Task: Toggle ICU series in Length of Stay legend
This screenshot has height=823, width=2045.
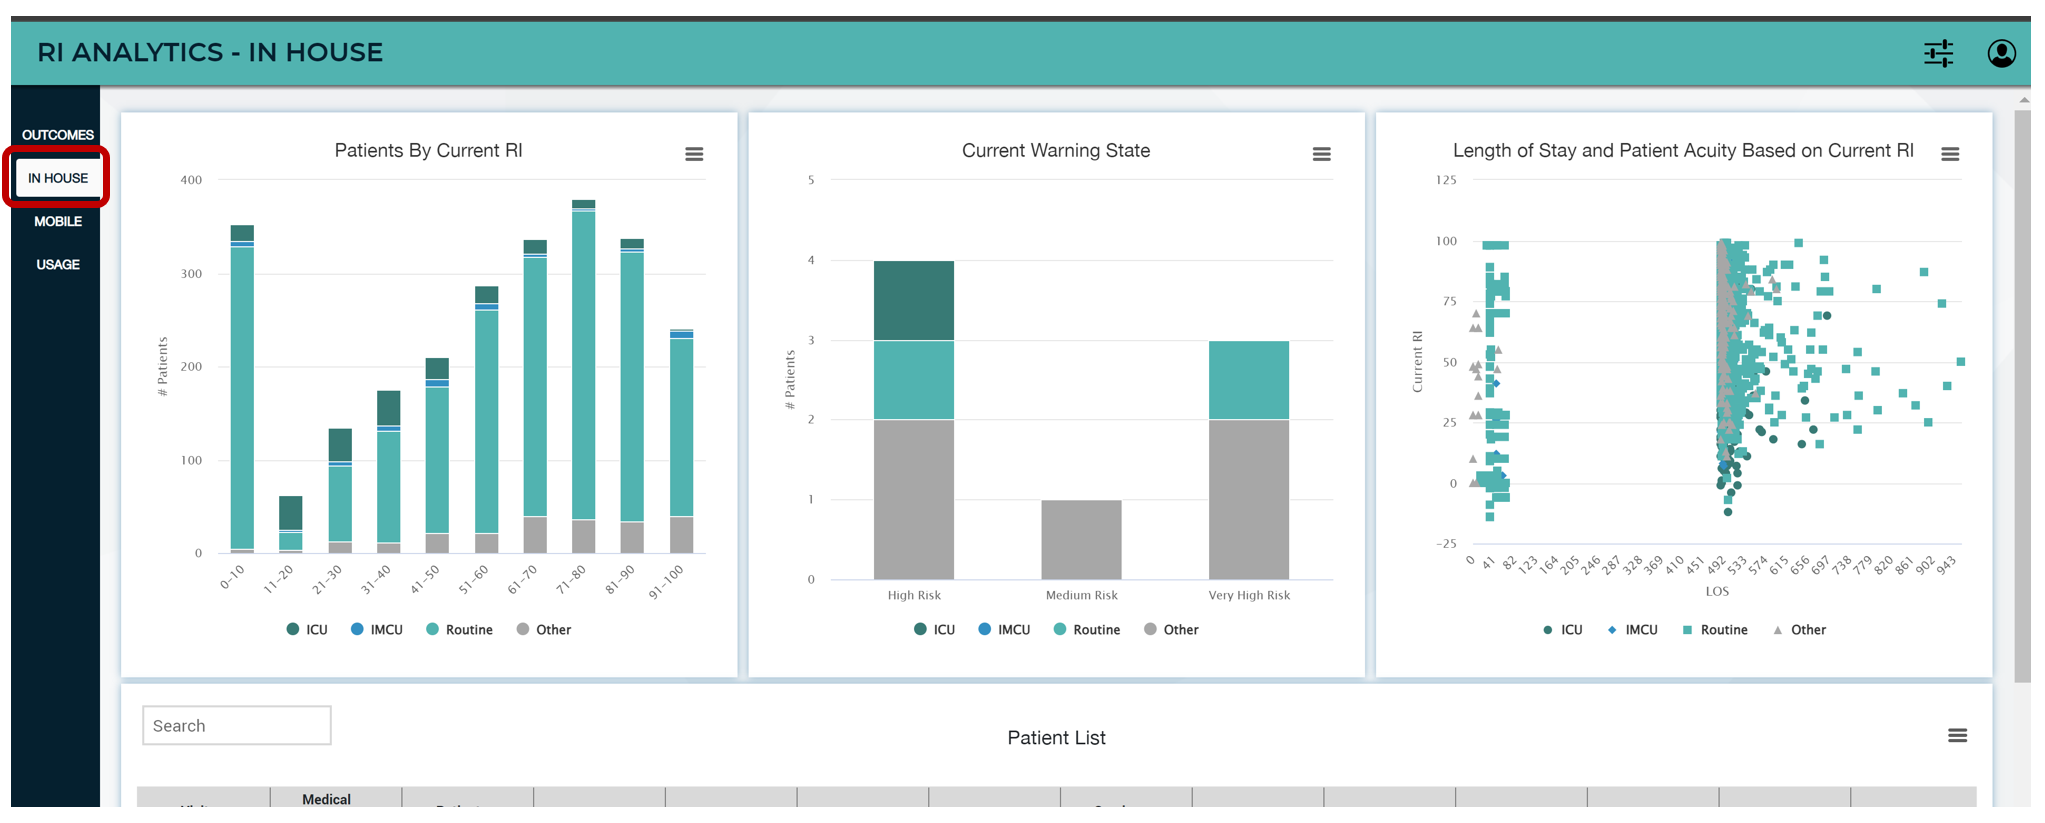Action: [x=1563, y=630]
